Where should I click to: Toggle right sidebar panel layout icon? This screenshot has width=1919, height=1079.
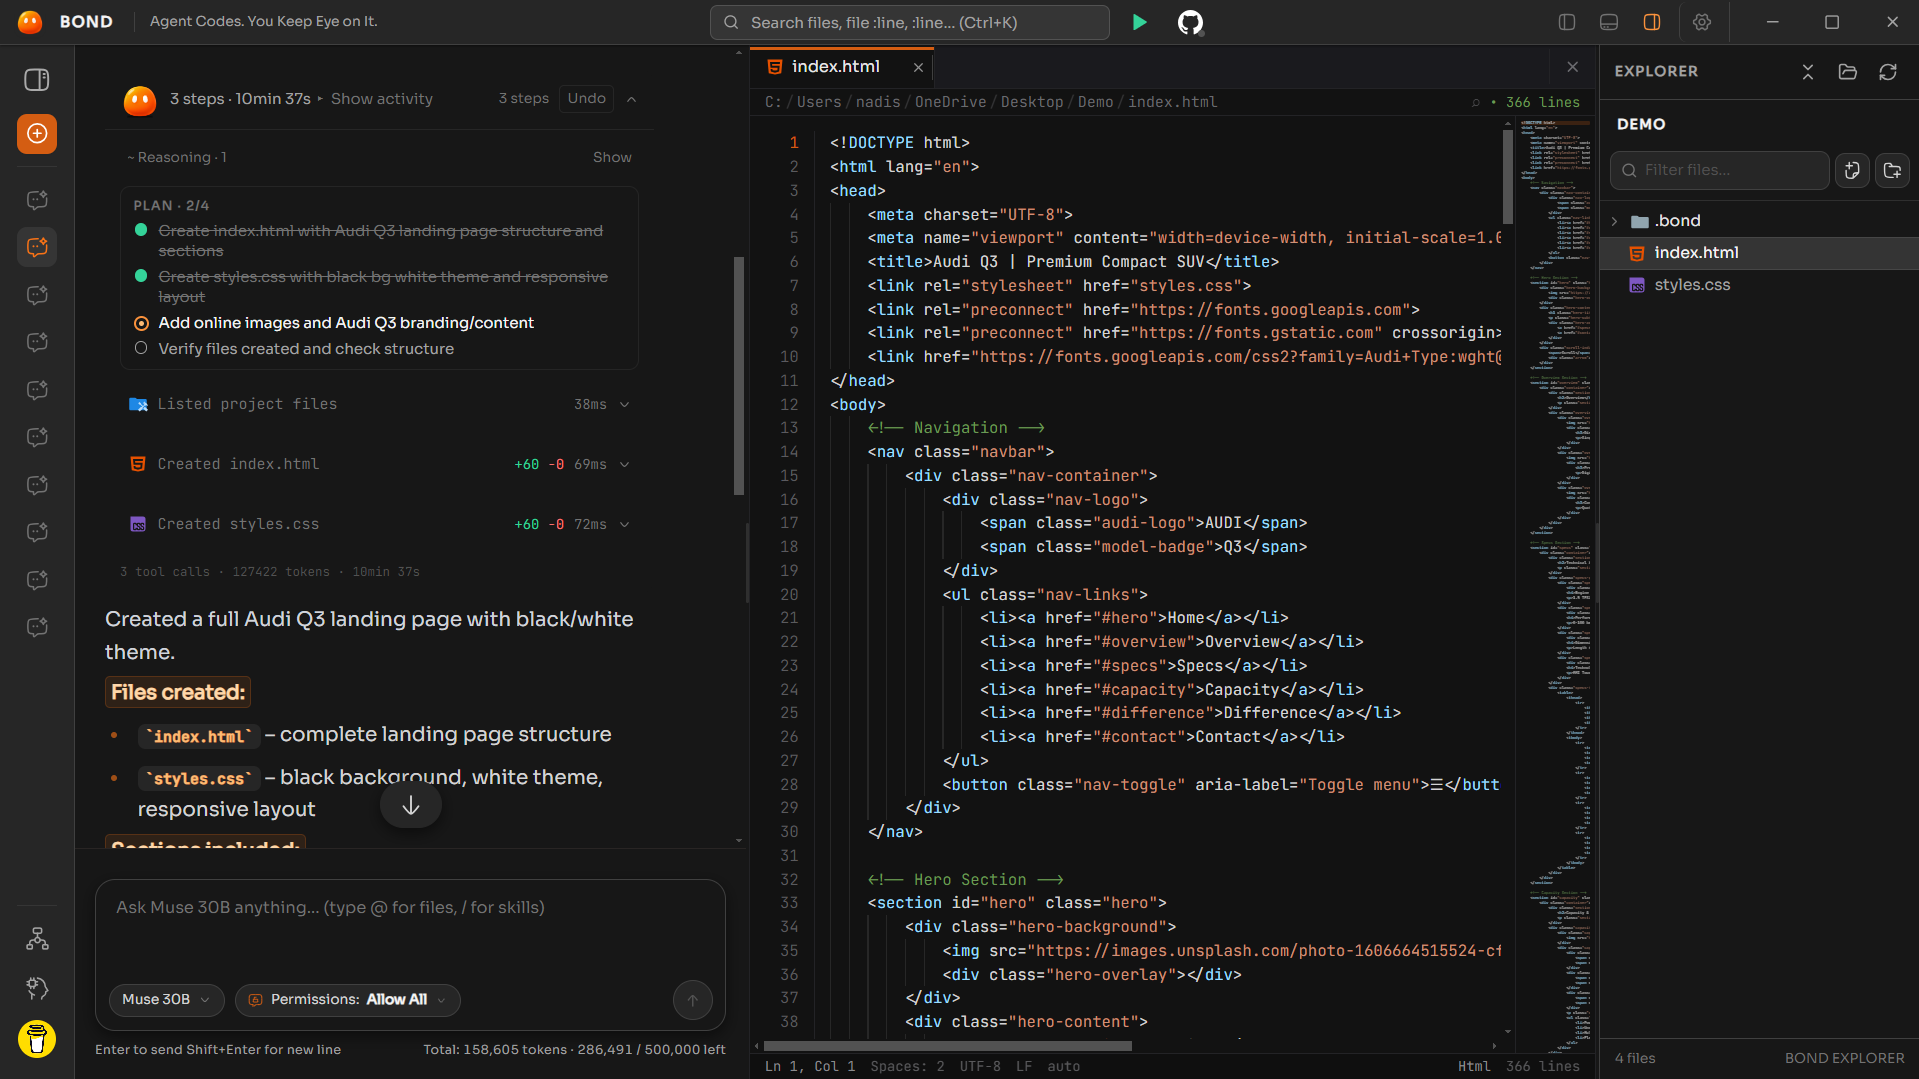pos(1652,22)
